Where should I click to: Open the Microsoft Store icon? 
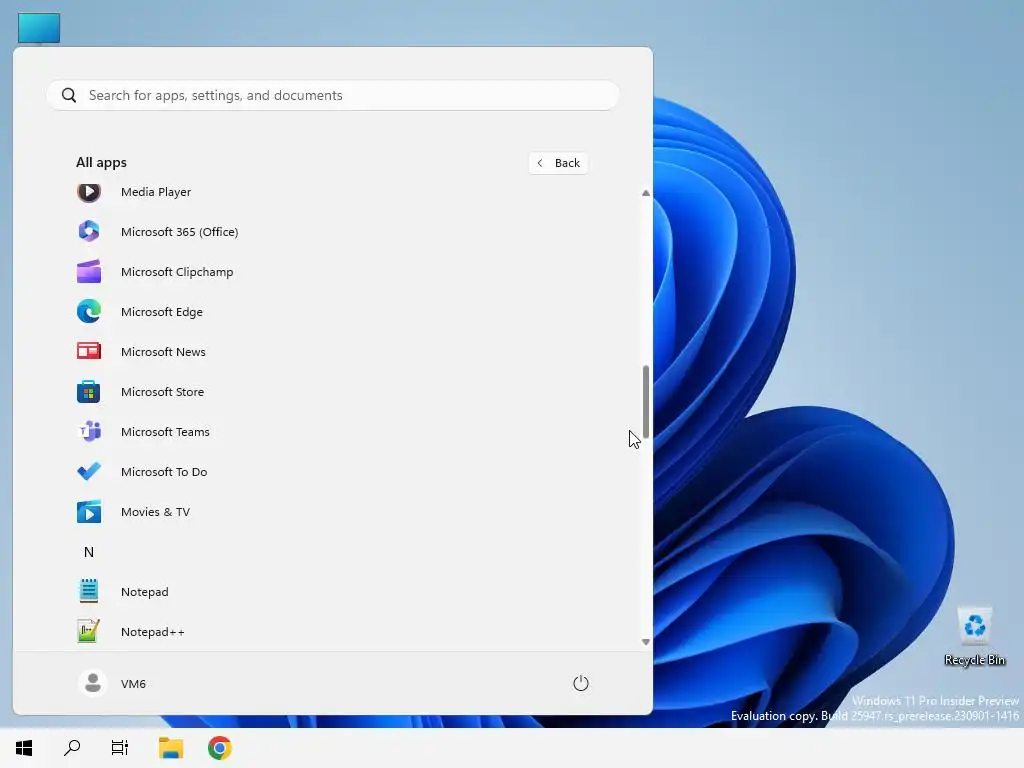coord(89,392)
